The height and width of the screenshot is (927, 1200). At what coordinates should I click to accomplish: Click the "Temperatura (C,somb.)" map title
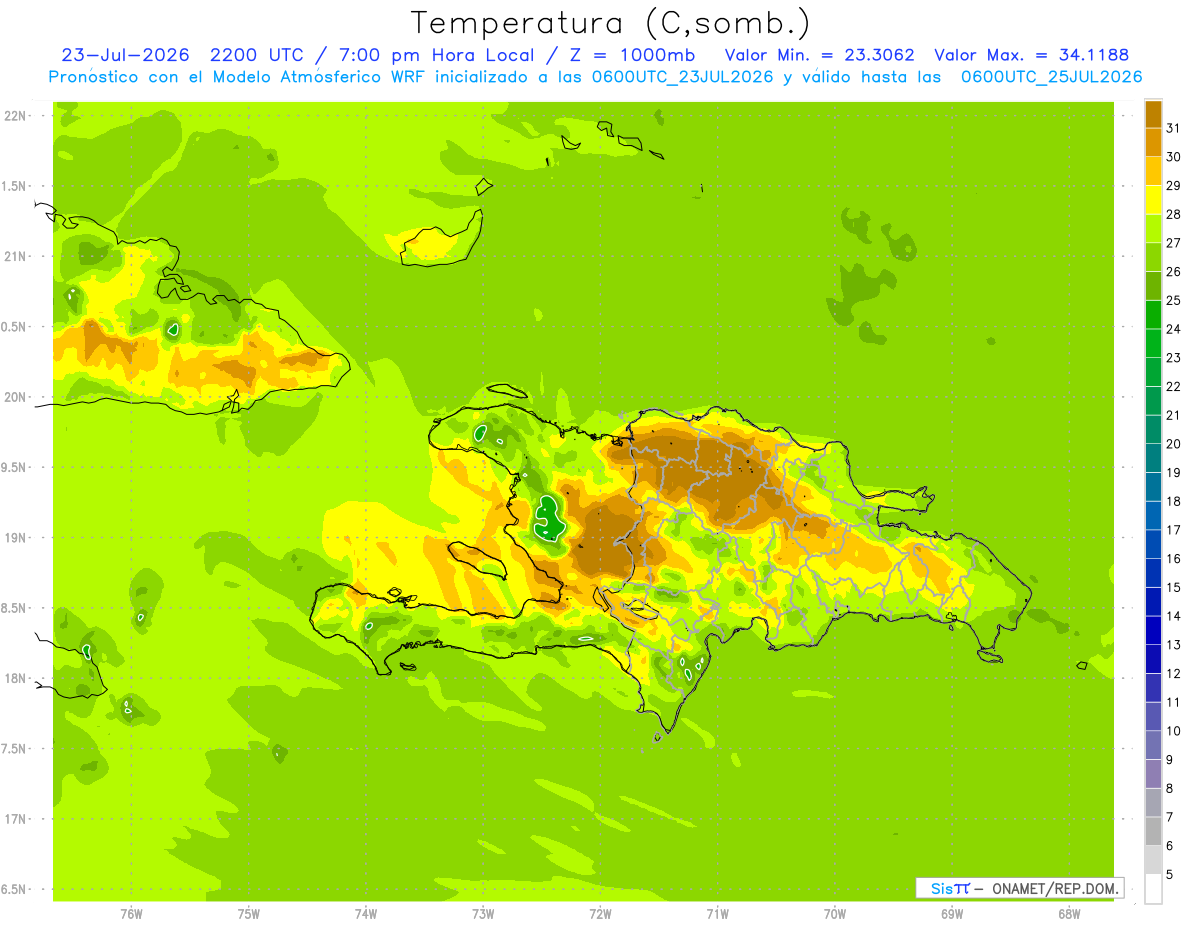click(x=611, y=23)
